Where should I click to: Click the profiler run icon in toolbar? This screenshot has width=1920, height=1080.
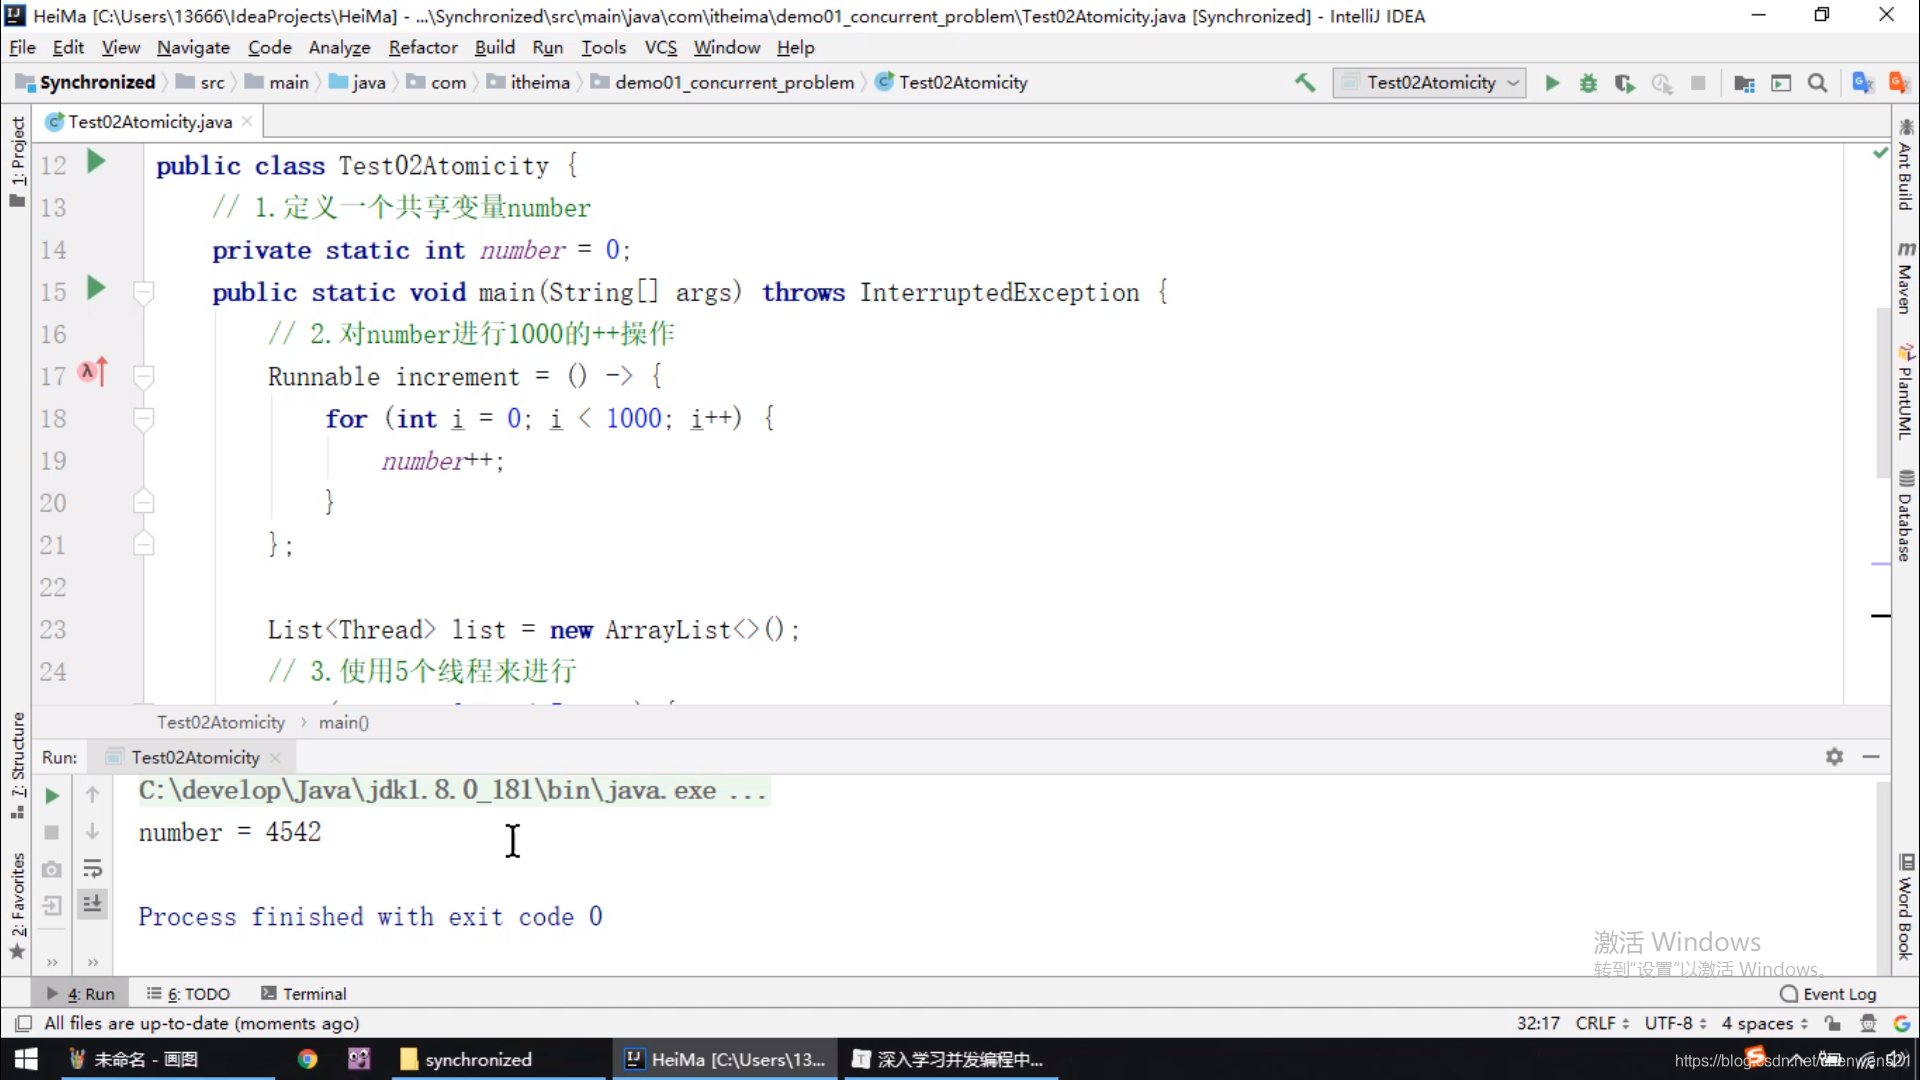click(x=1662, y=83)
